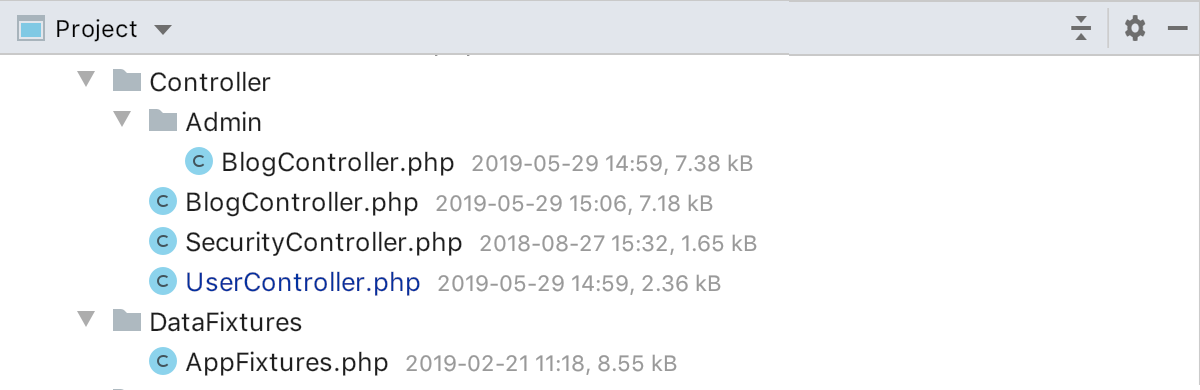1200x390 pixels.
Task: Click the Collapse All icon
Action: coord(1081,29)
